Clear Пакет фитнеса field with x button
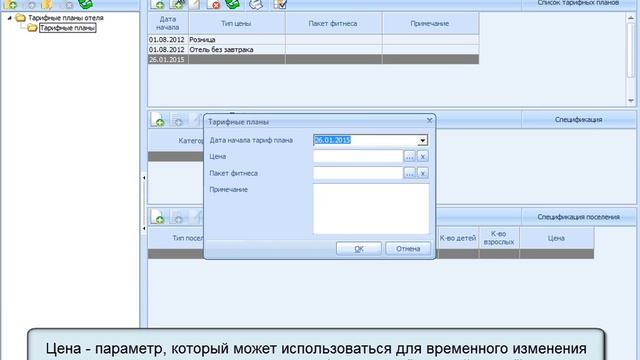640x360 pixels. point(422,173)
